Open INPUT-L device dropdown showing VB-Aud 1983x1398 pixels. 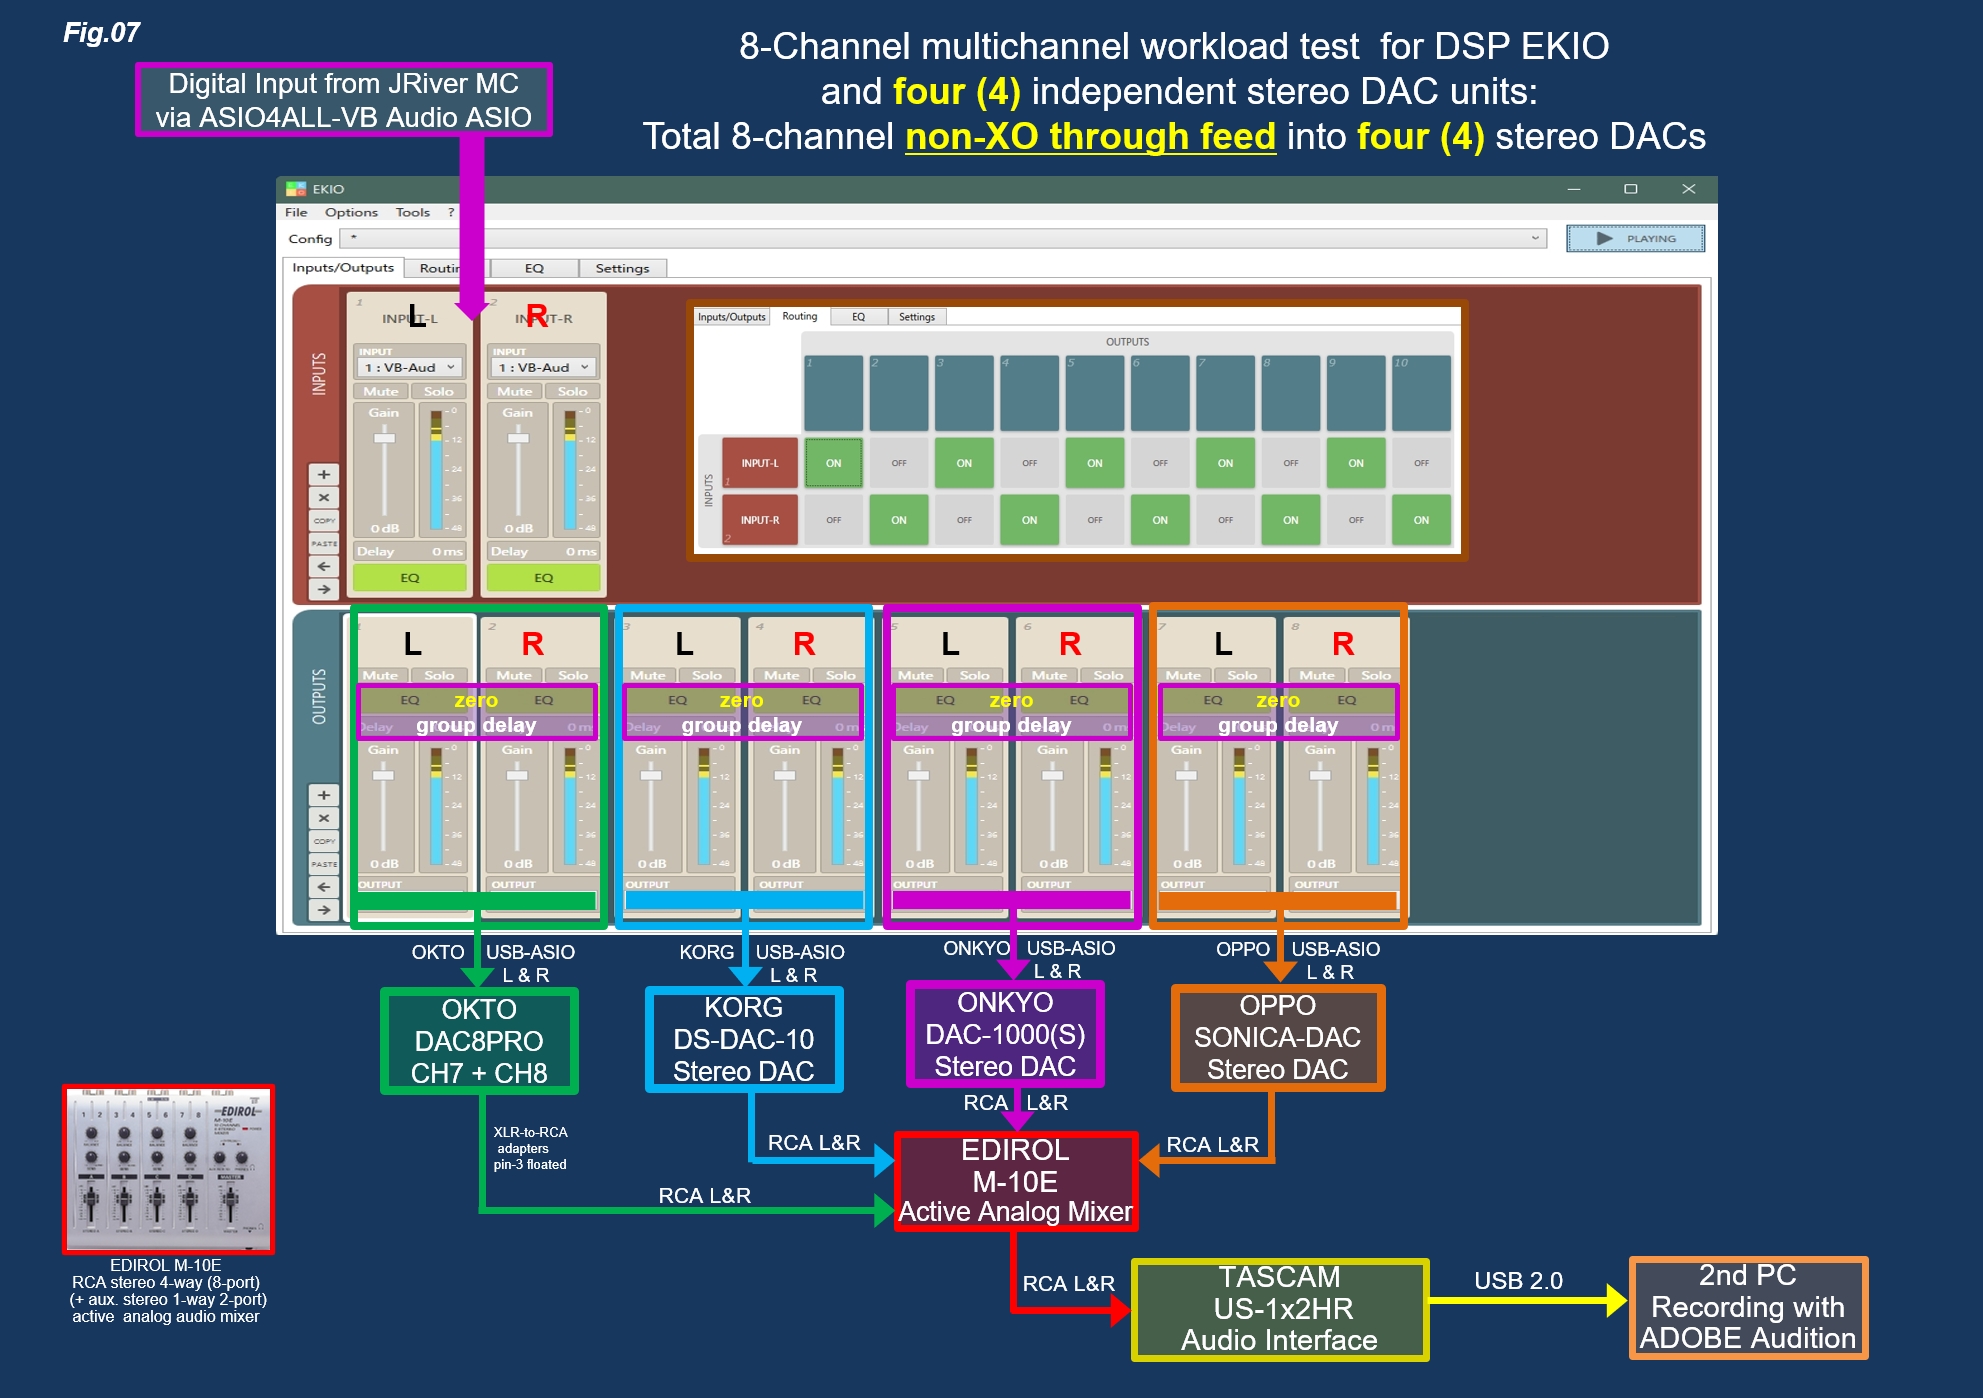[x=410, y=367]
